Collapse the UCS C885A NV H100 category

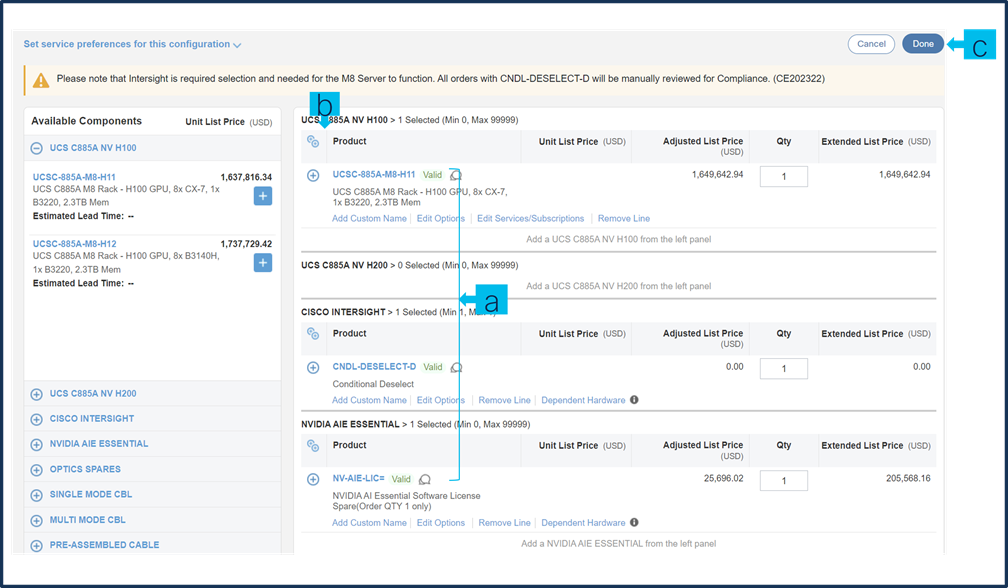(37, 148)
